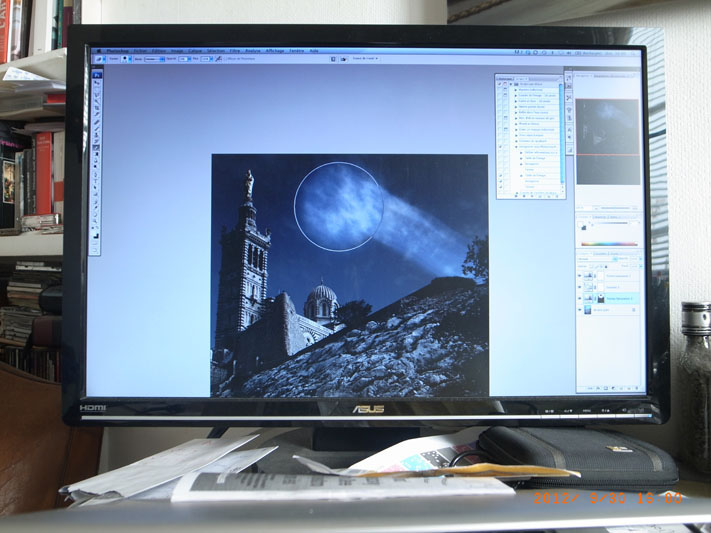Open the Affichage menu

pos(275,51)
